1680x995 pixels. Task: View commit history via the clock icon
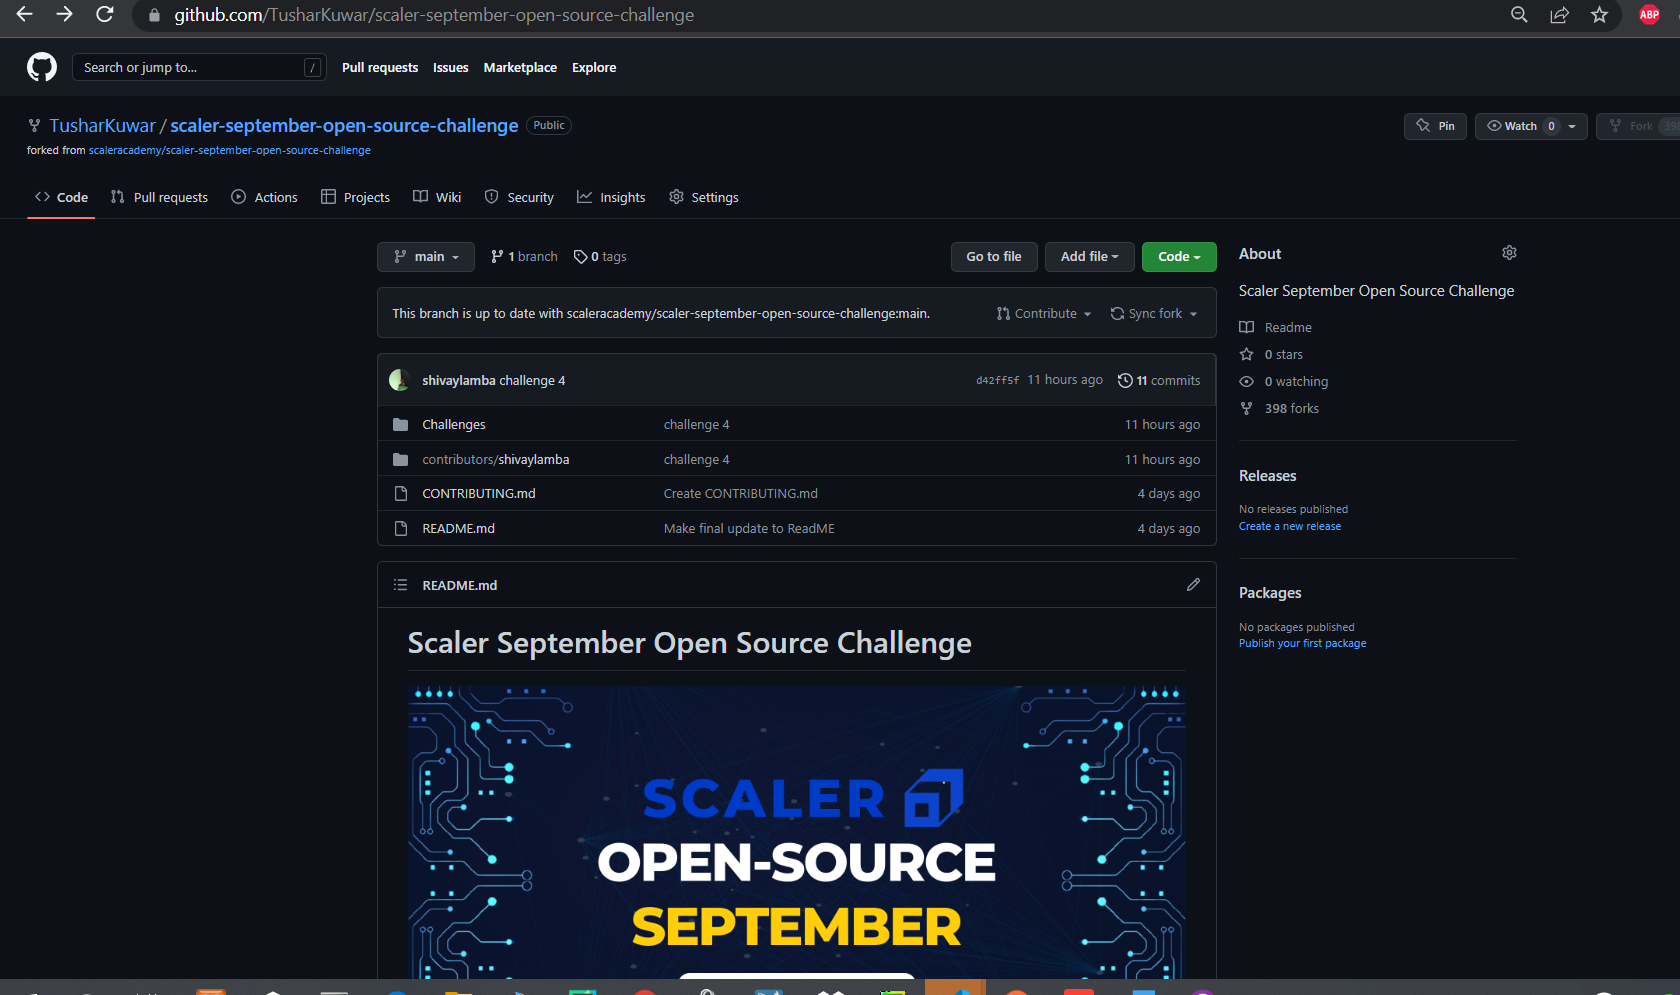1125,380
